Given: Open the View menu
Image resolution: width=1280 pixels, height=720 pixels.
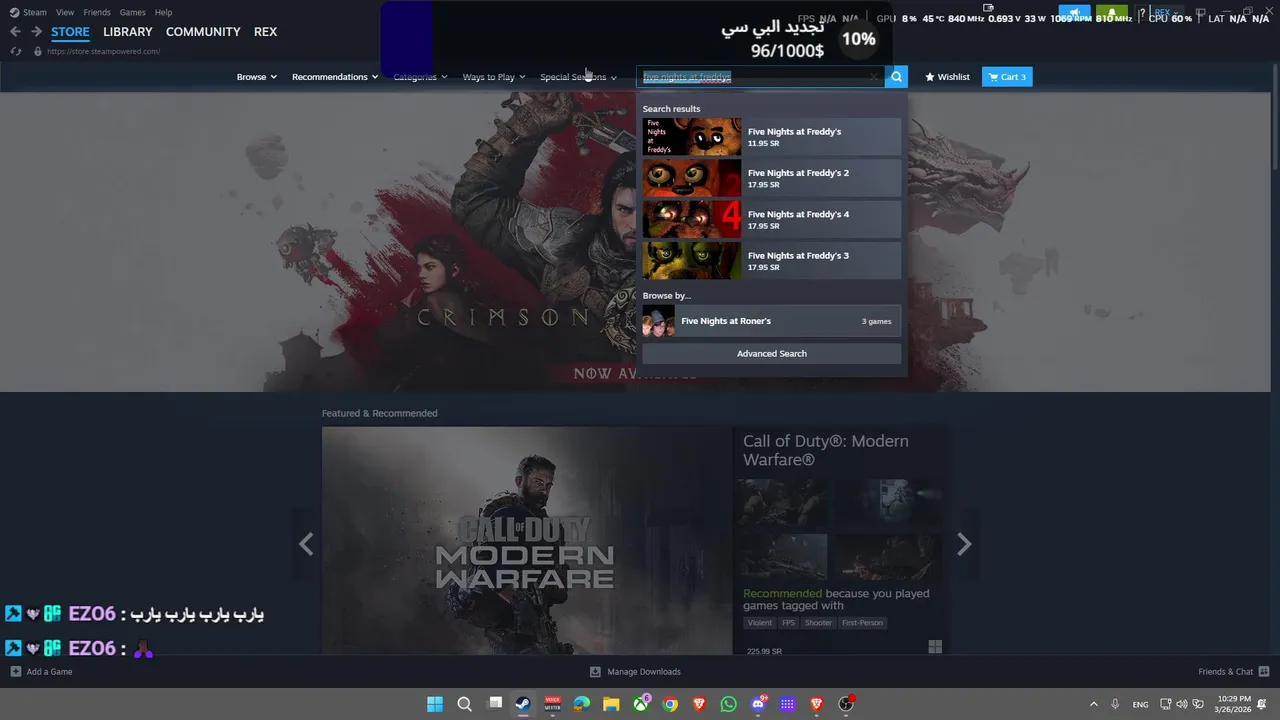Looking at the screenshot, I should tap(65, 12).
